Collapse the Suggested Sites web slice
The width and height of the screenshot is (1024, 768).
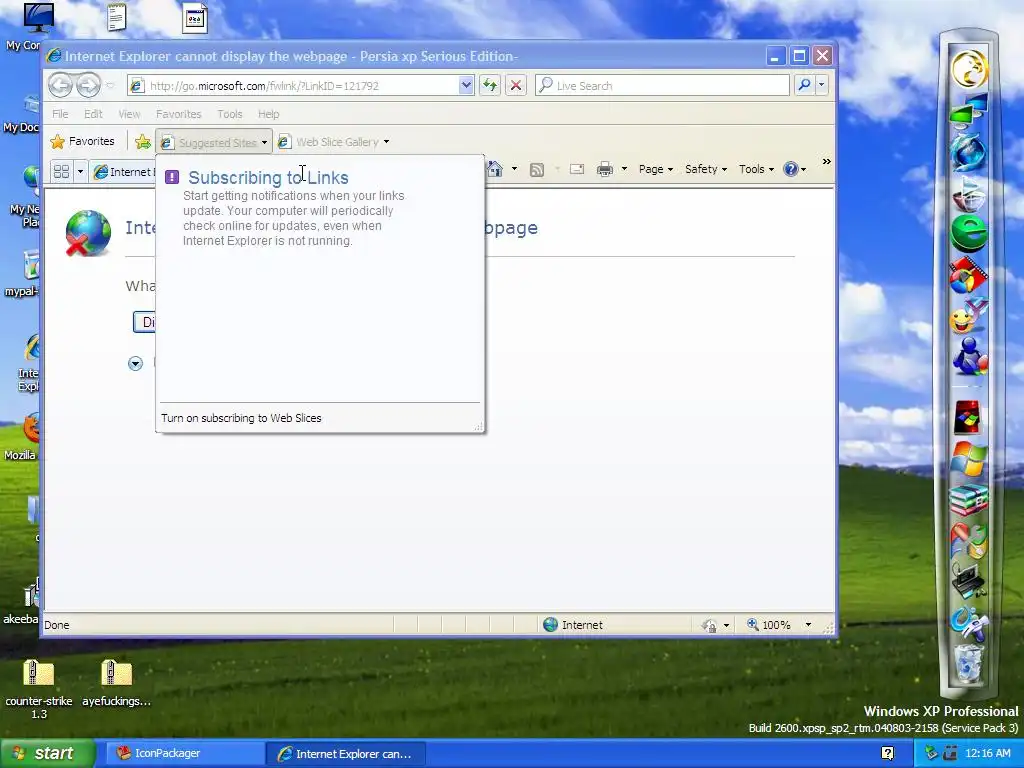[x=214, y=142]
